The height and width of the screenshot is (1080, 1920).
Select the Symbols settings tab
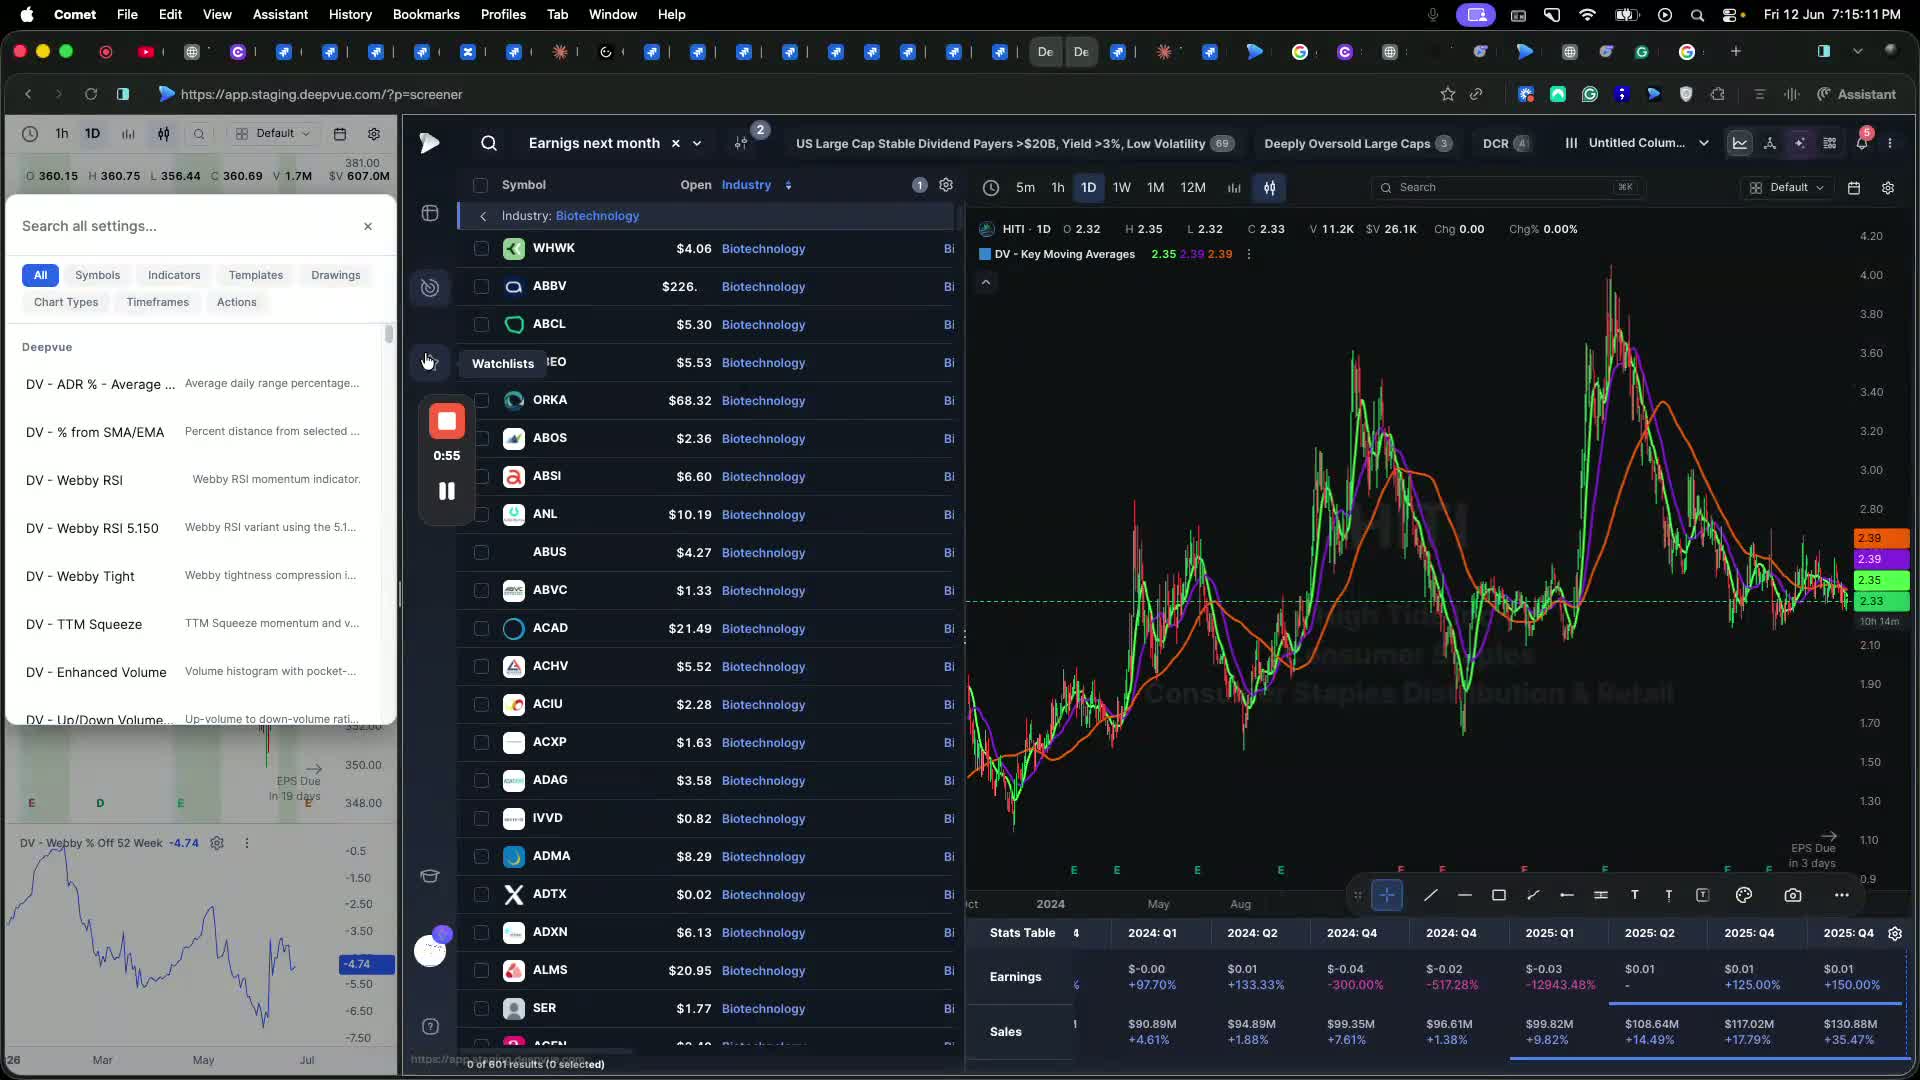tap(97, 275)
